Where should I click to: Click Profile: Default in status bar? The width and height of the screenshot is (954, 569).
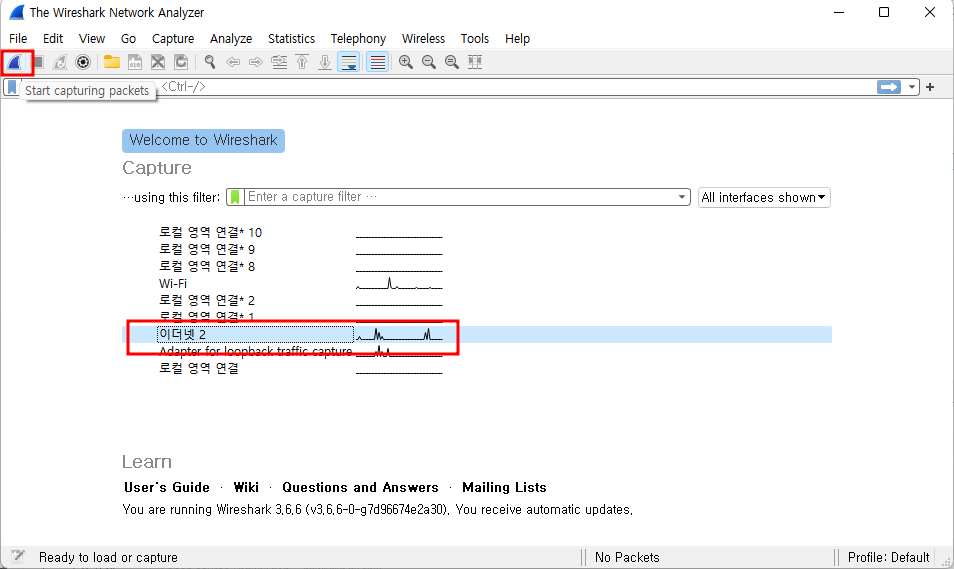[x=888, y=557]
